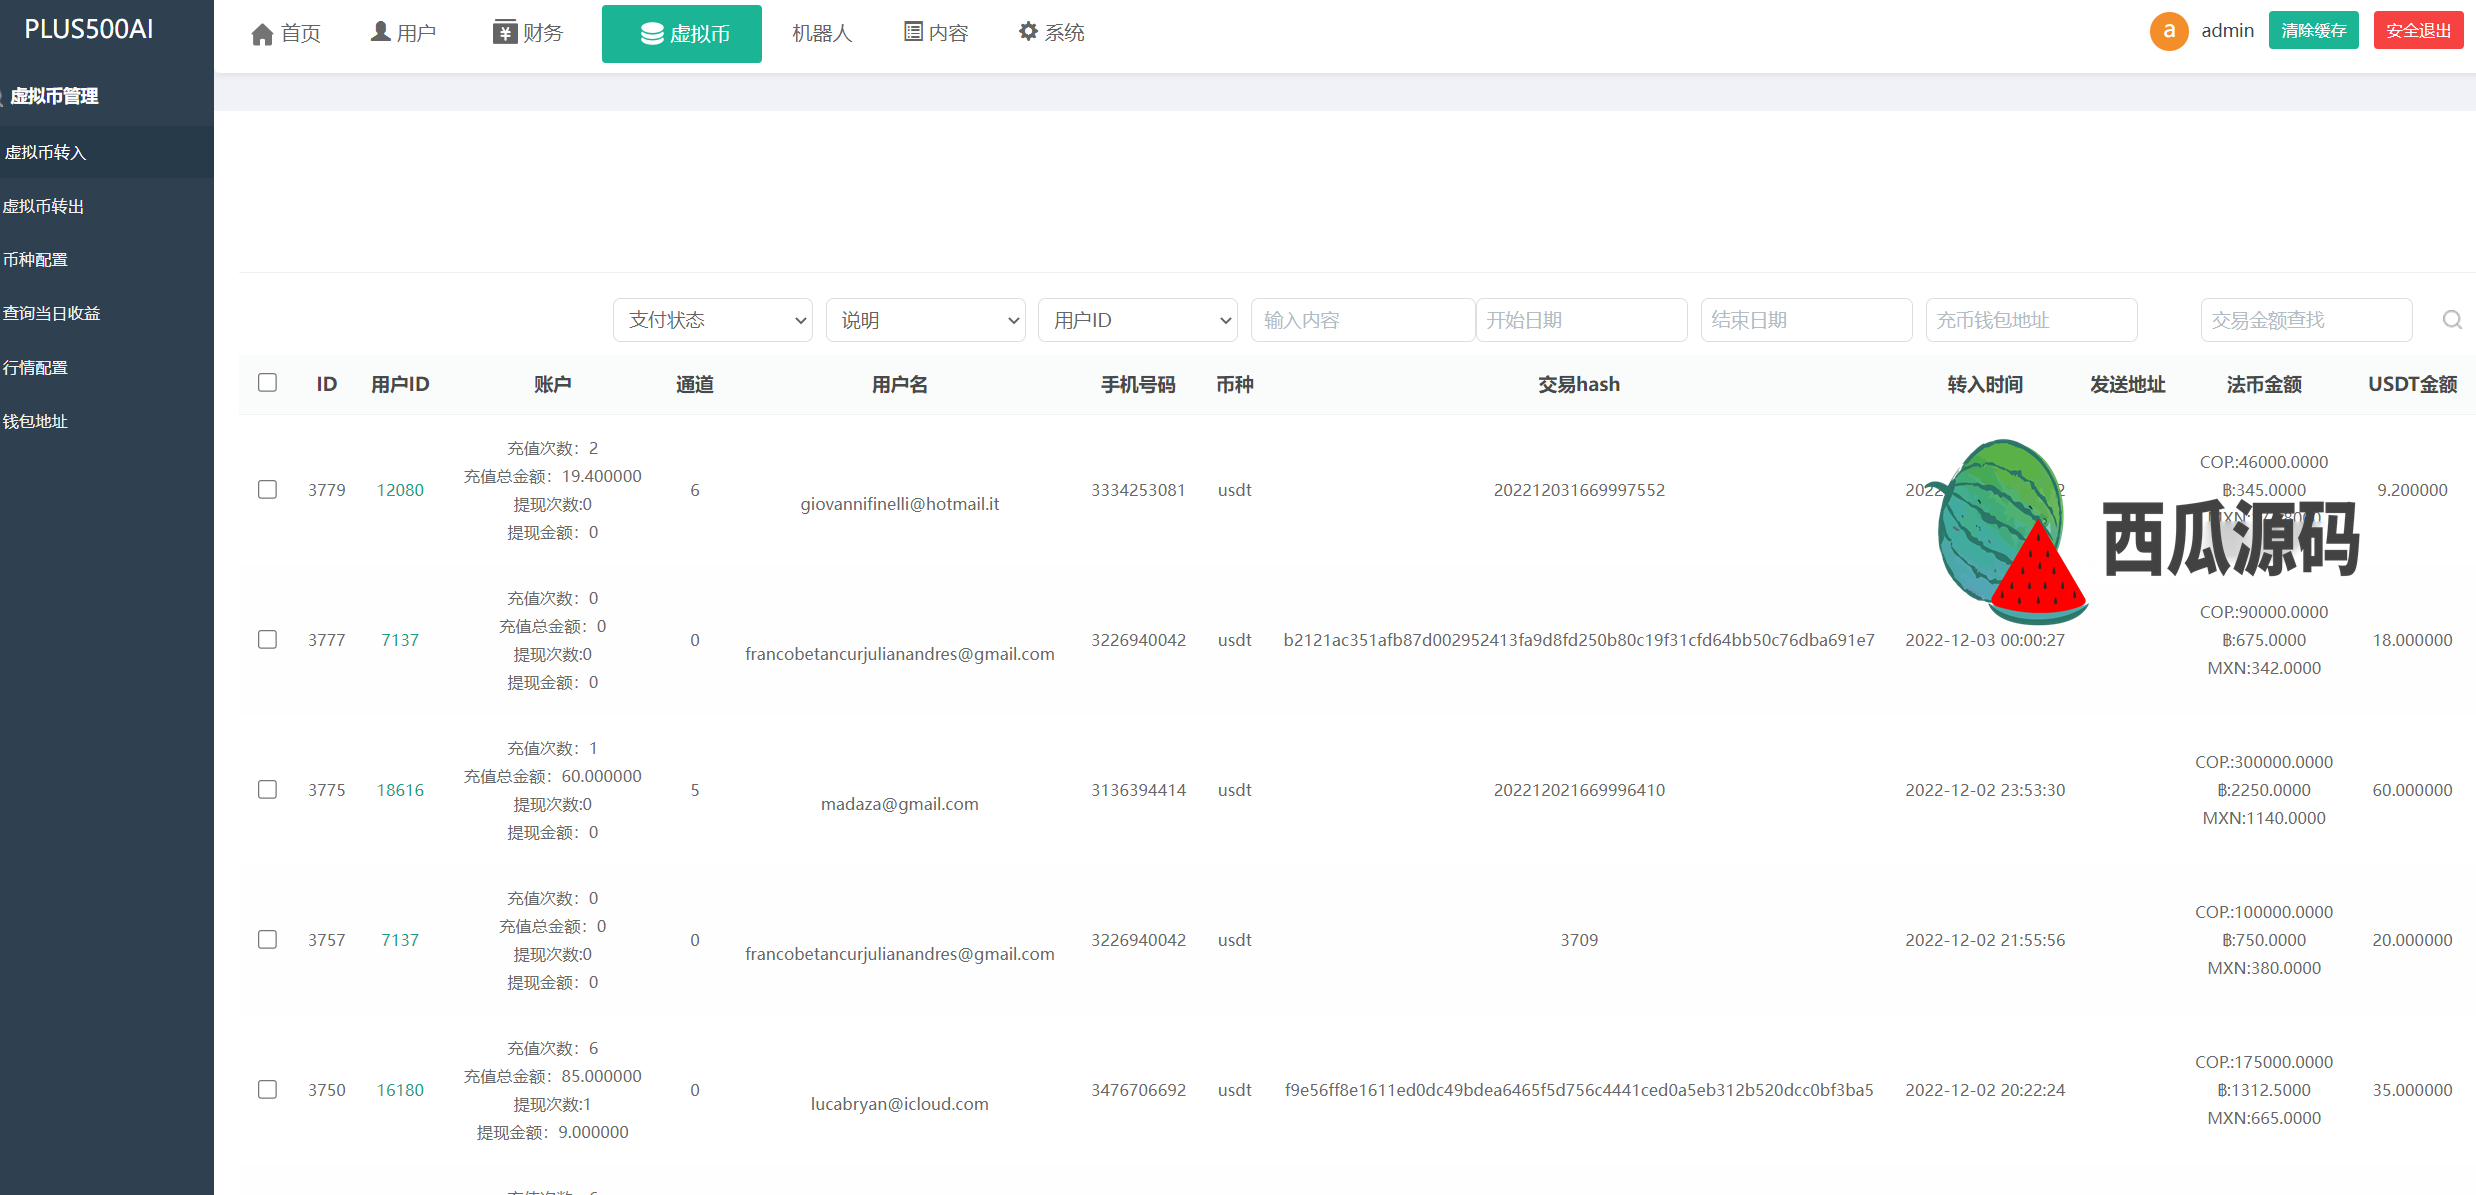The image size is (2476, 1195).
Task: Click phone number 3136394414
Action: pos(1138,790)
